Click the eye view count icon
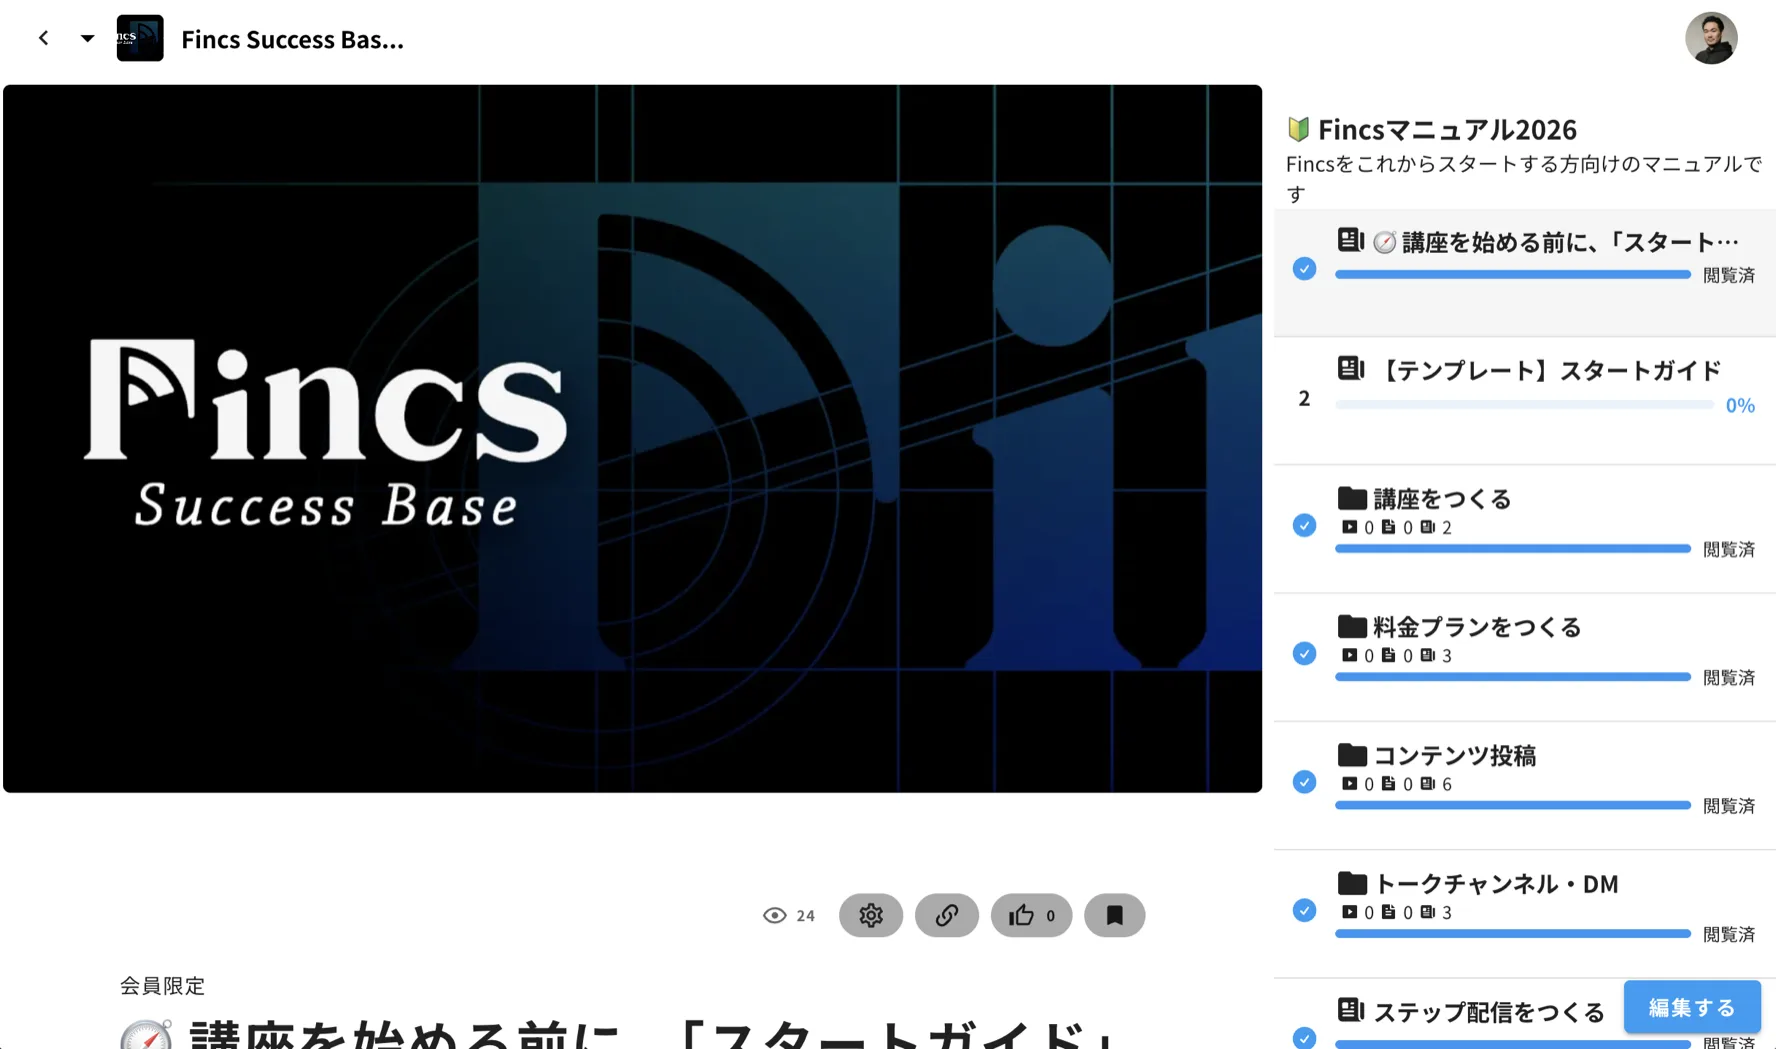Screen dimensions: 1776x1049 click(x=774, y=915)
